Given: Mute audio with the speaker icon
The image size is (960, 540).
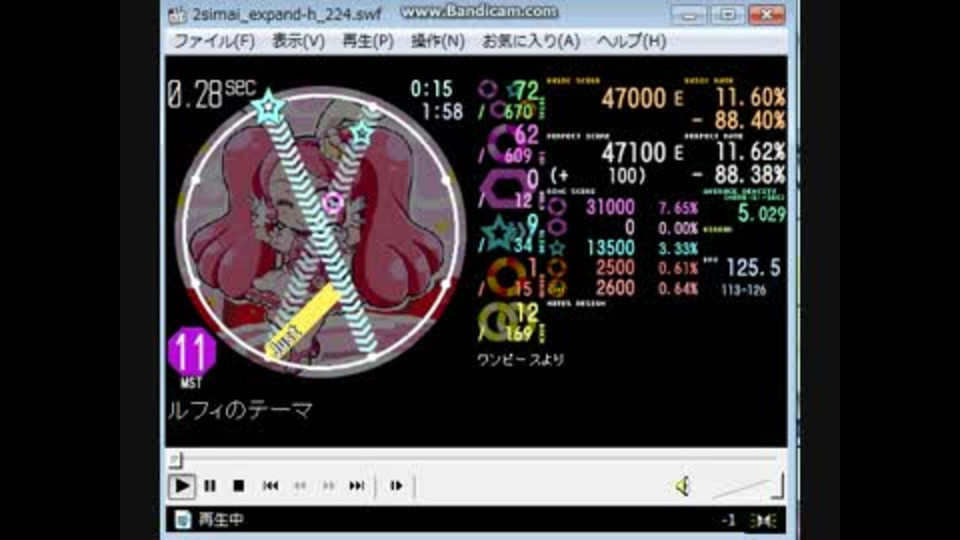Looking at the screenshot, I should (x=683, y=486).
